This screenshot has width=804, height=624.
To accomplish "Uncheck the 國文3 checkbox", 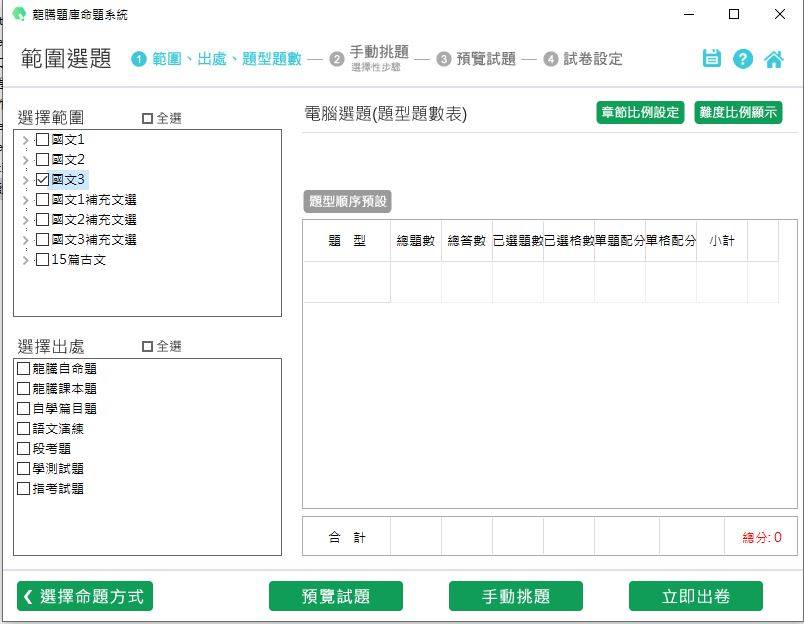I will coord(43,179).
